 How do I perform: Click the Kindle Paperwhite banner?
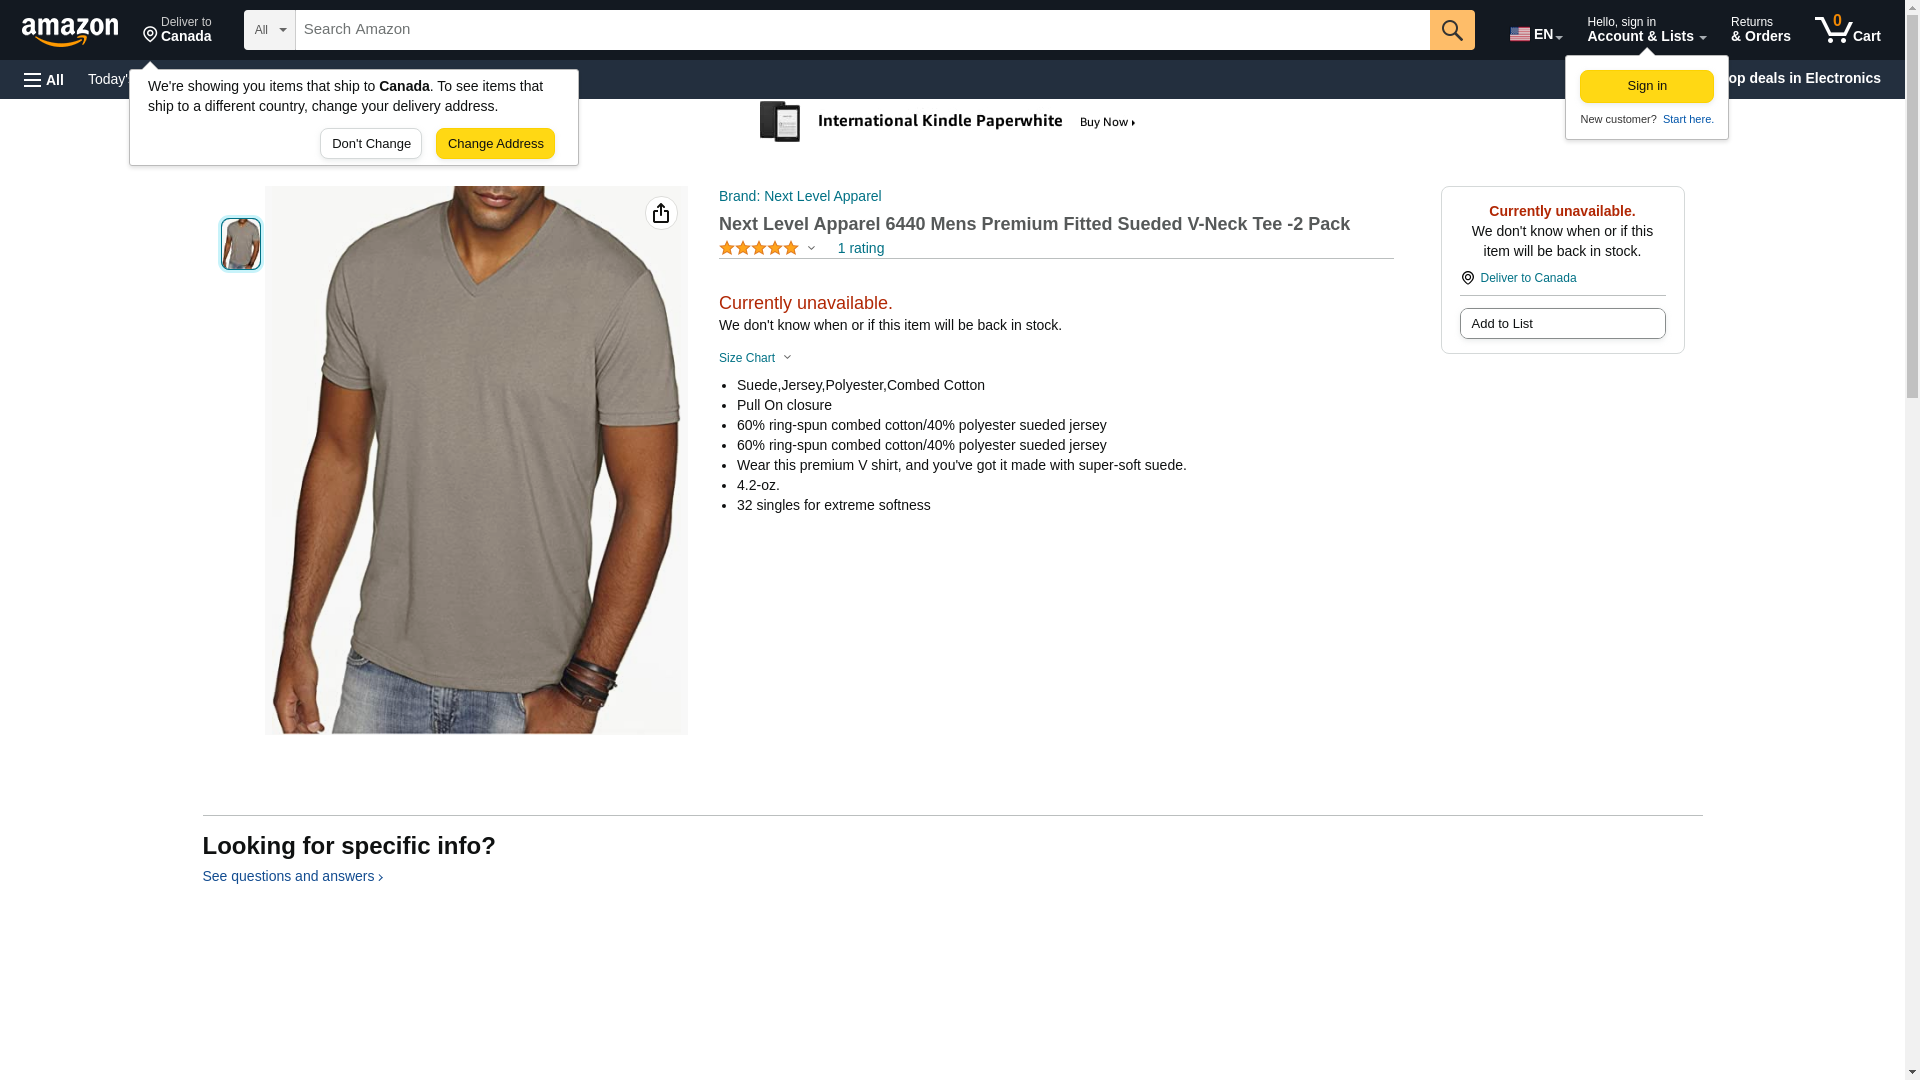click(x=948, y=122)
